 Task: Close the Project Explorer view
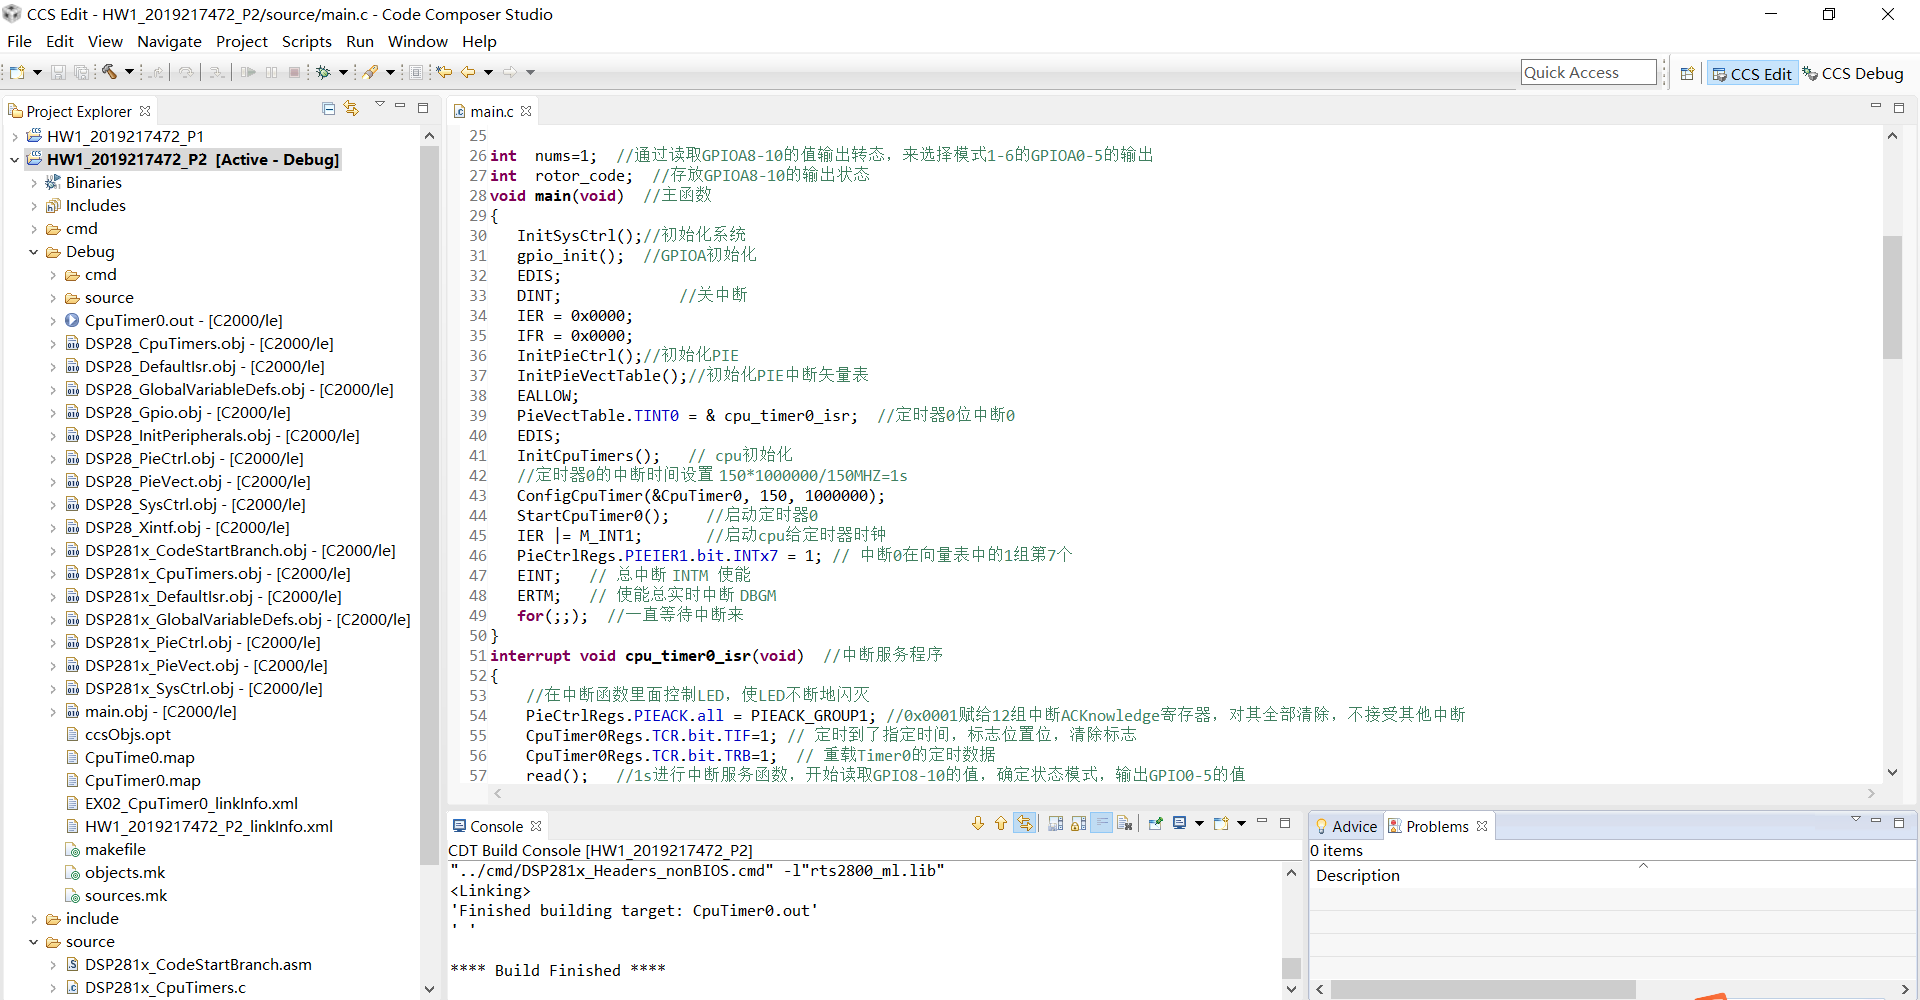tap(145, 111)
